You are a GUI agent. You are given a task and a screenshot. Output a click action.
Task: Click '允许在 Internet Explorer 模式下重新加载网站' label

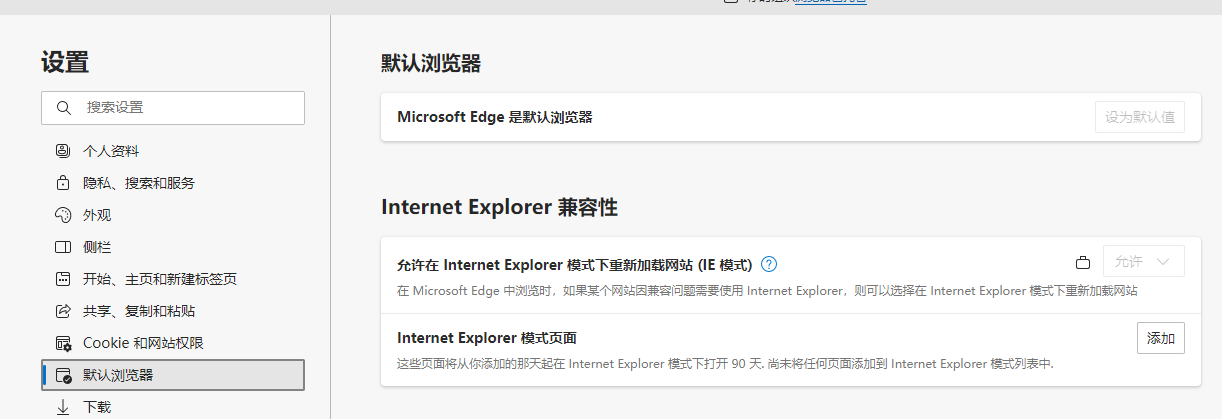[x=574, y=265]
